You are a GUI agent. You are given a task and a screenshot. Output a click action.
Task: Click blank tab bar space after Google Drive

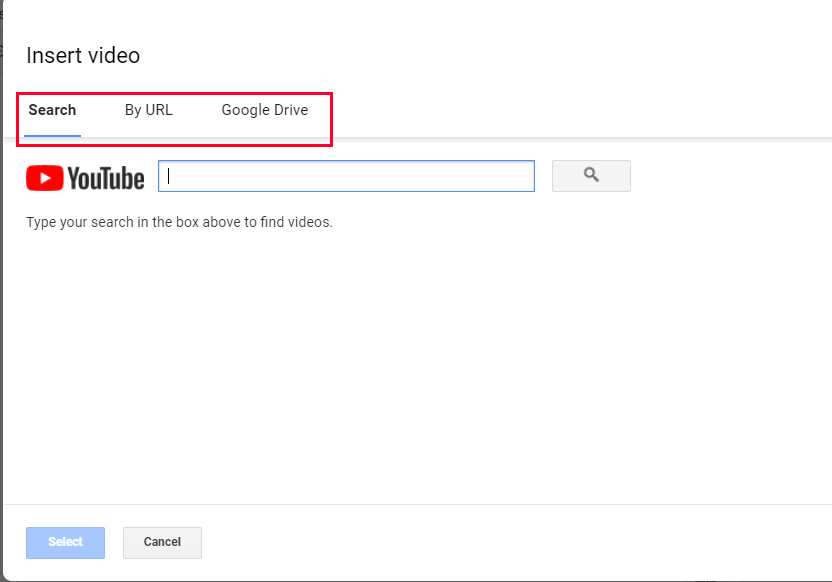[580, 110]
